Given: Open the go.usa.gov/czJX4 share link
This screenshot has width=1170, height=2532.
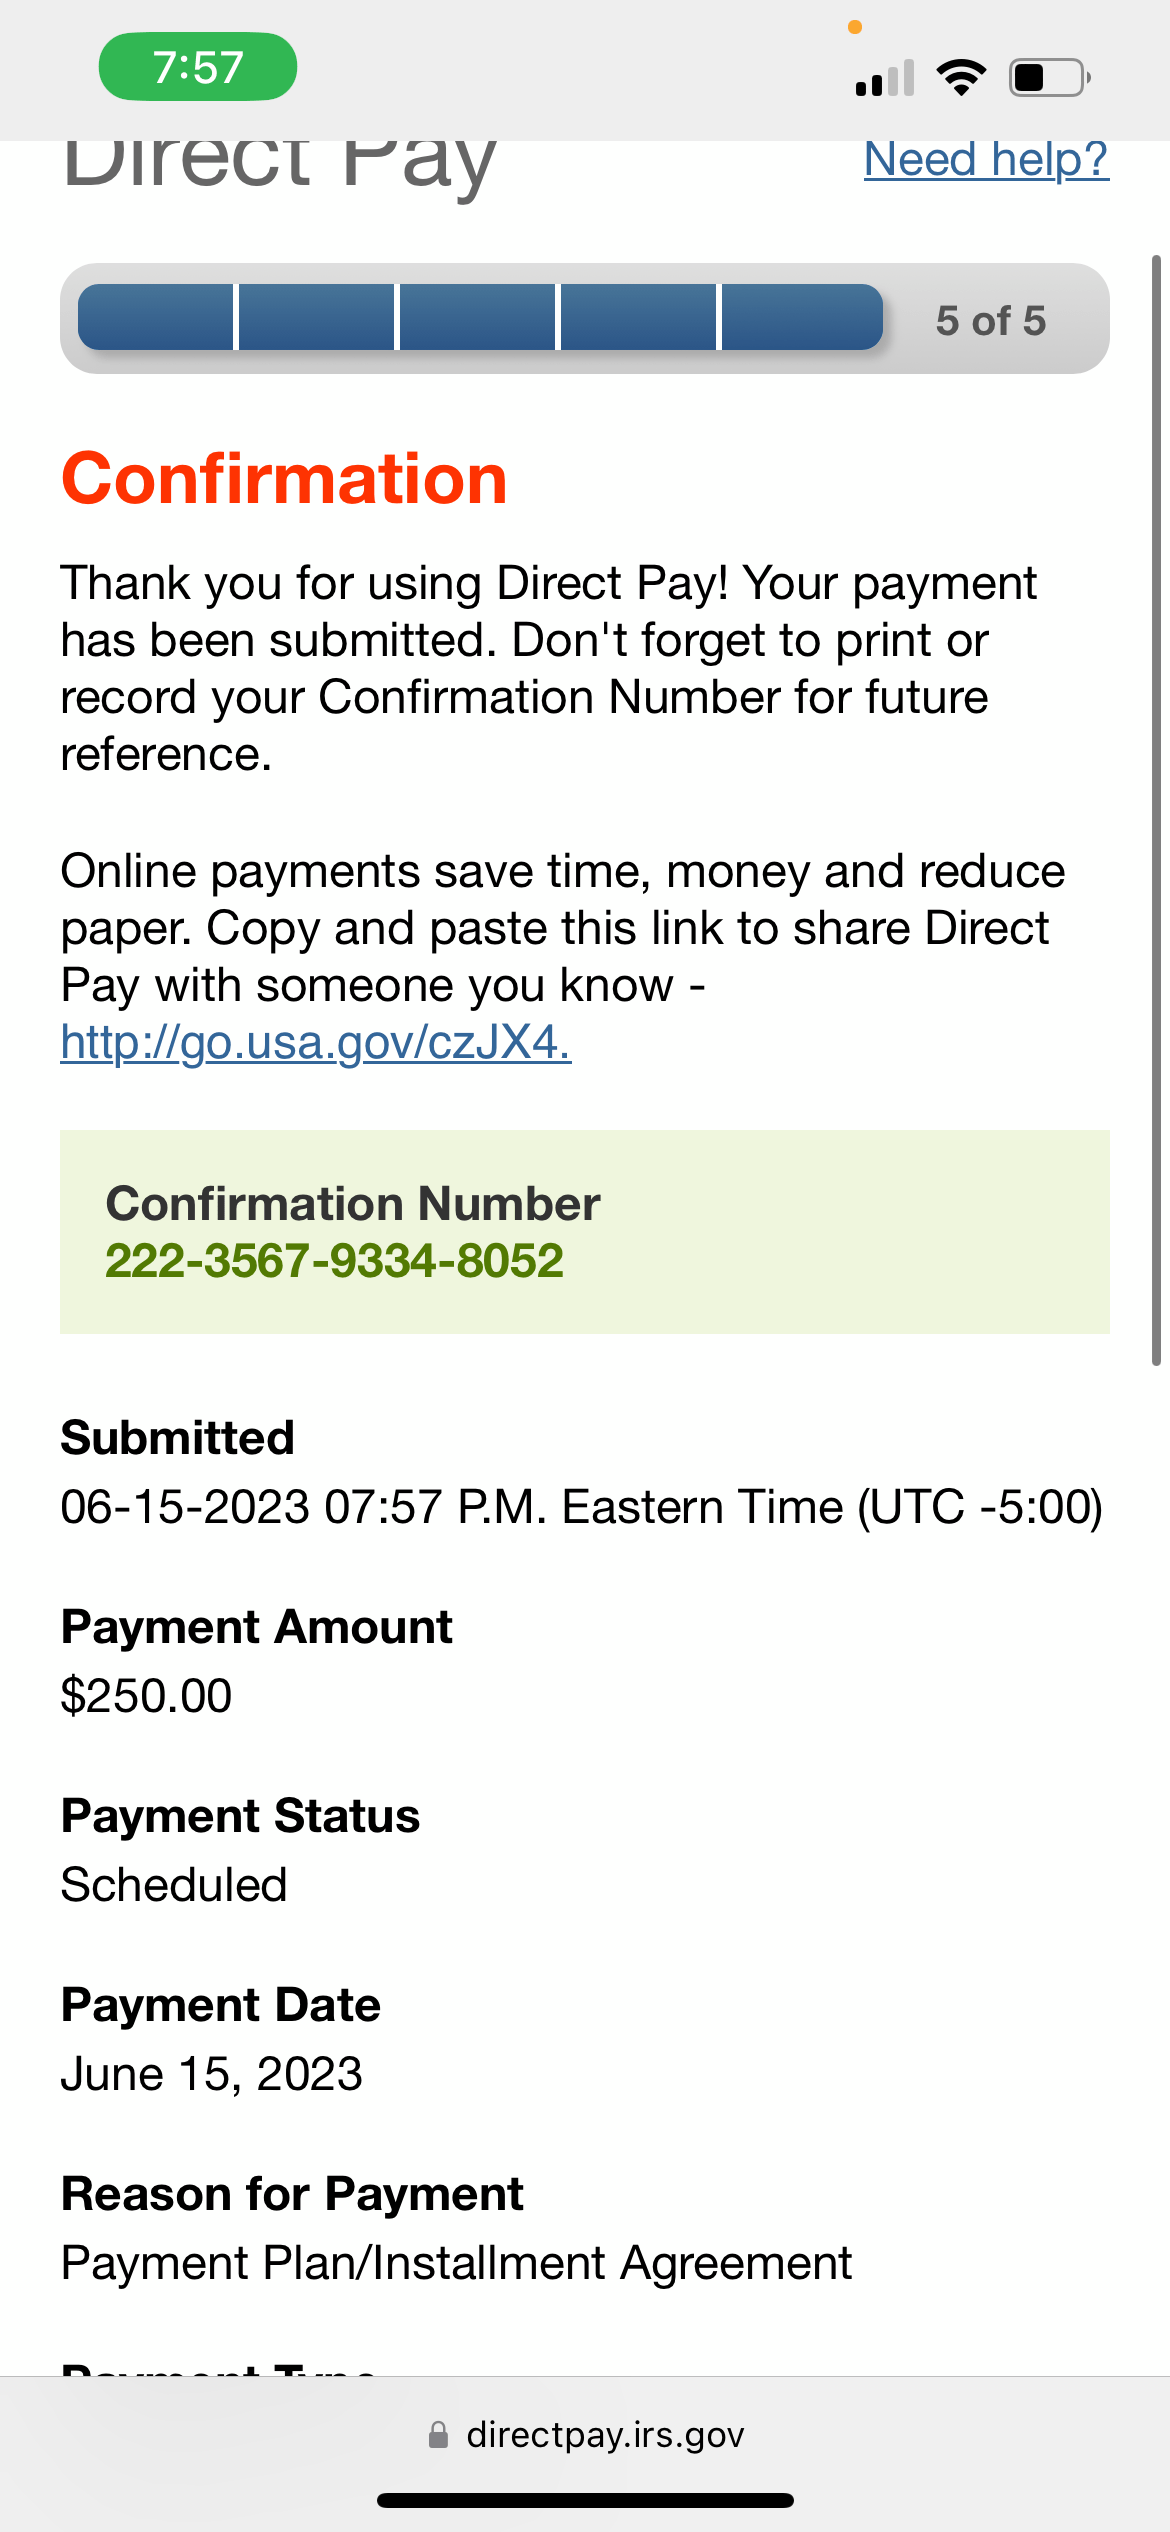Looking at the screenshot, I should point(315,1042).
